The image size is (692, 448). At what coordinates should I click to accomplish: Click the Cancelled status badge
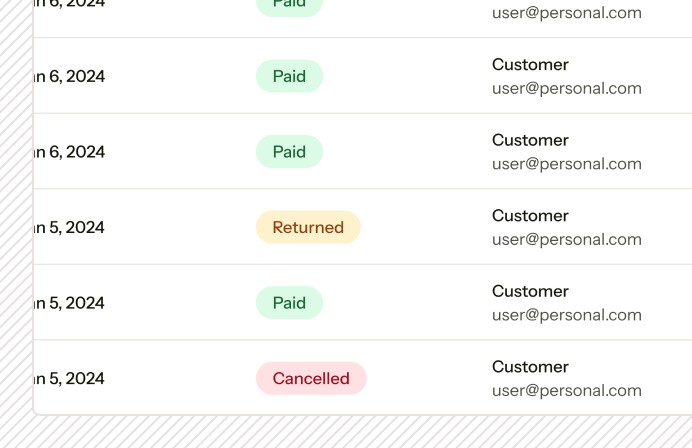tap(311, 378)
